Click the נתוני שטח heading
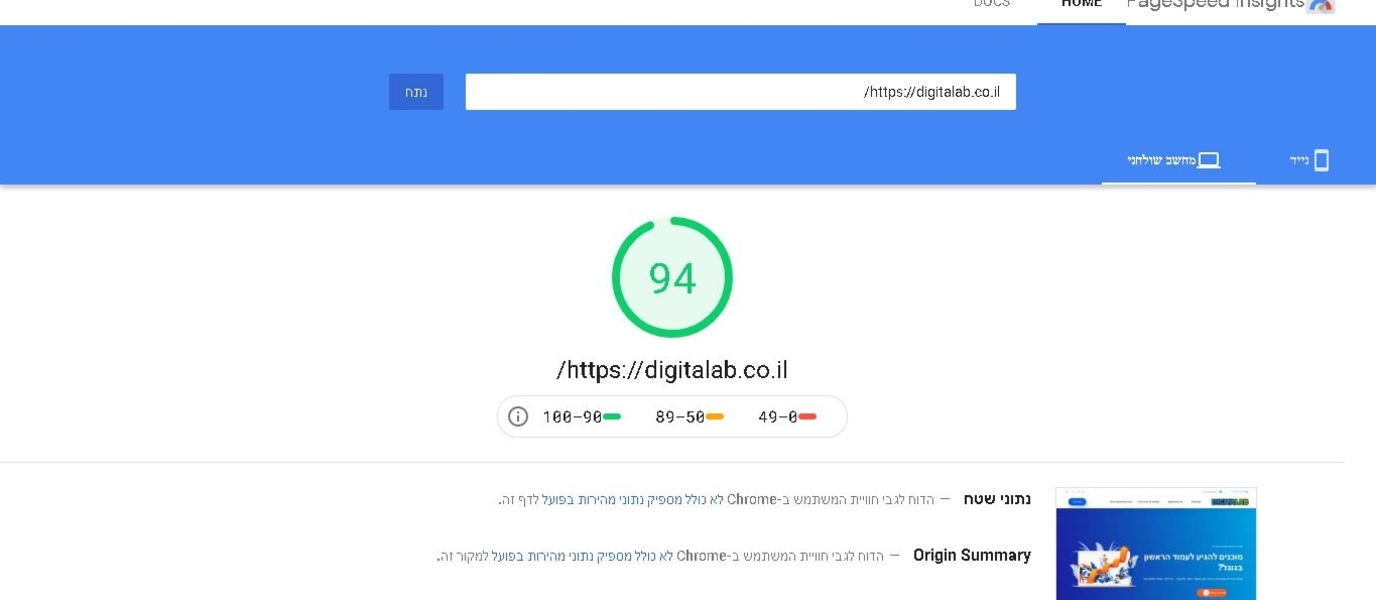The image size is (1376, 600). click(x=997, y=498)
